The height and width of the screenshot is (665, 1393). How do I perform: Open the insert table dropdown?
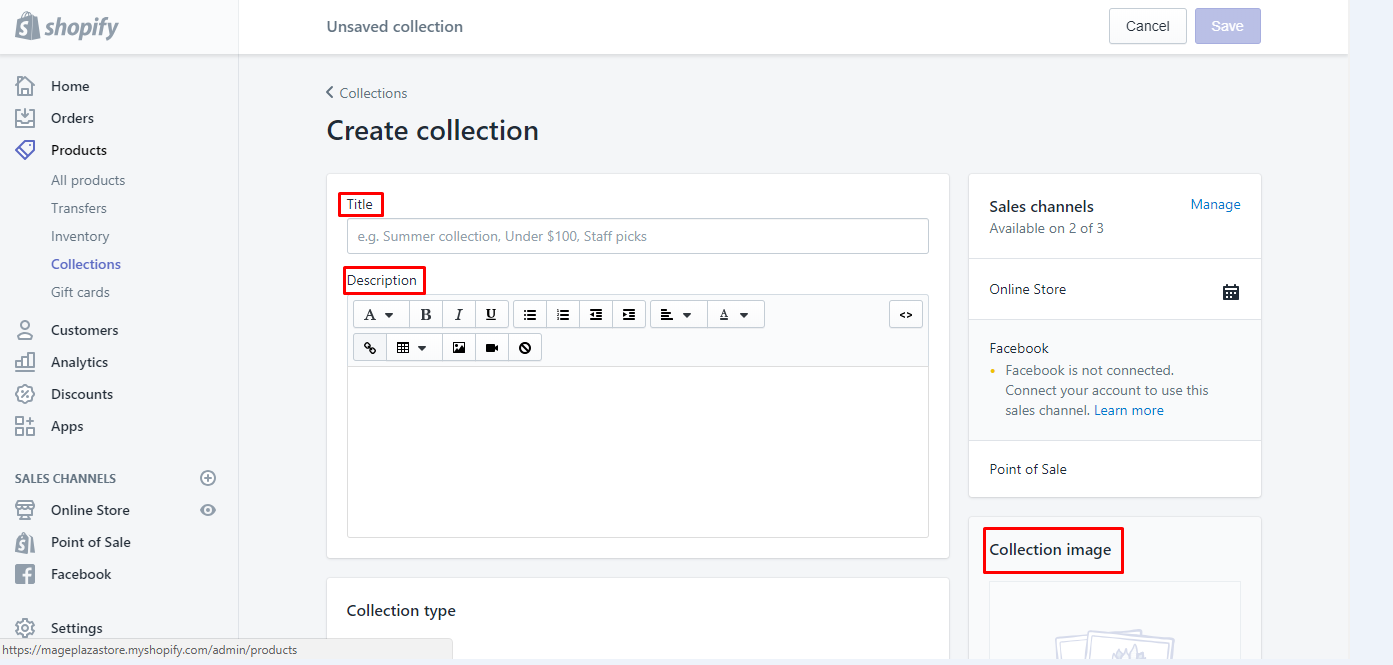pos(414,347)
